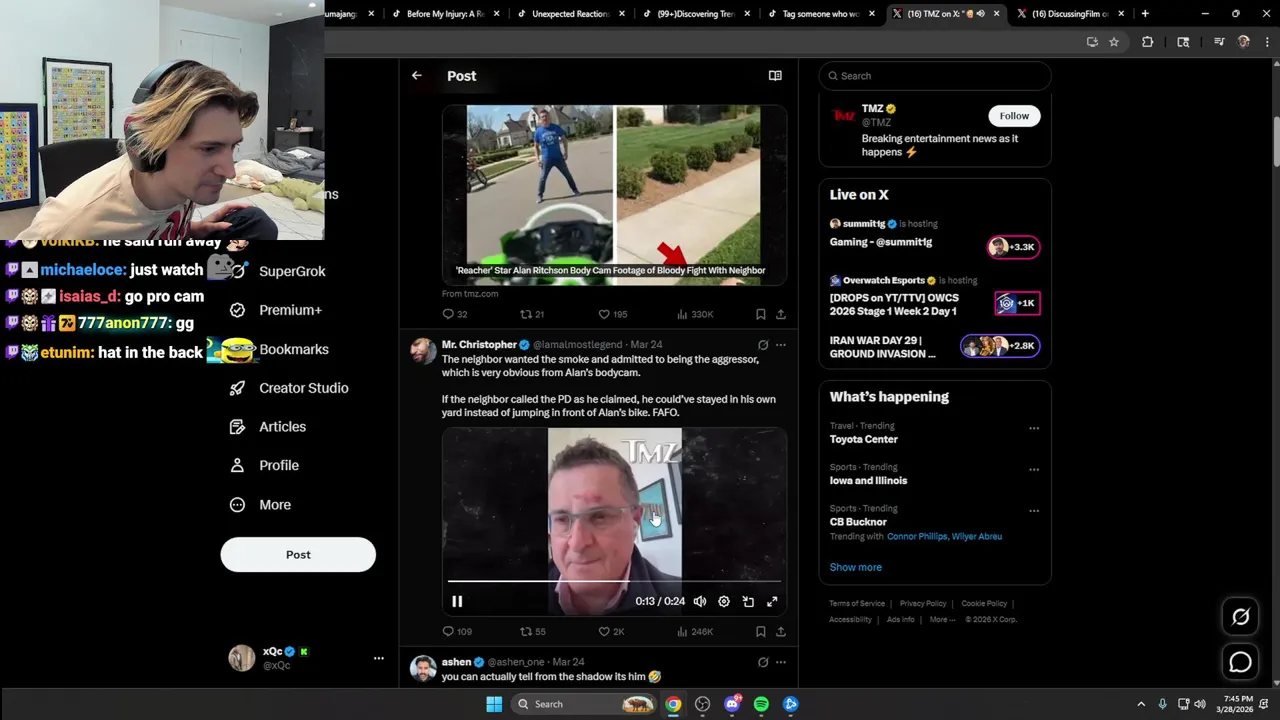Open Grok floating button
1280x720 pixels.
tap(1240, 617)
